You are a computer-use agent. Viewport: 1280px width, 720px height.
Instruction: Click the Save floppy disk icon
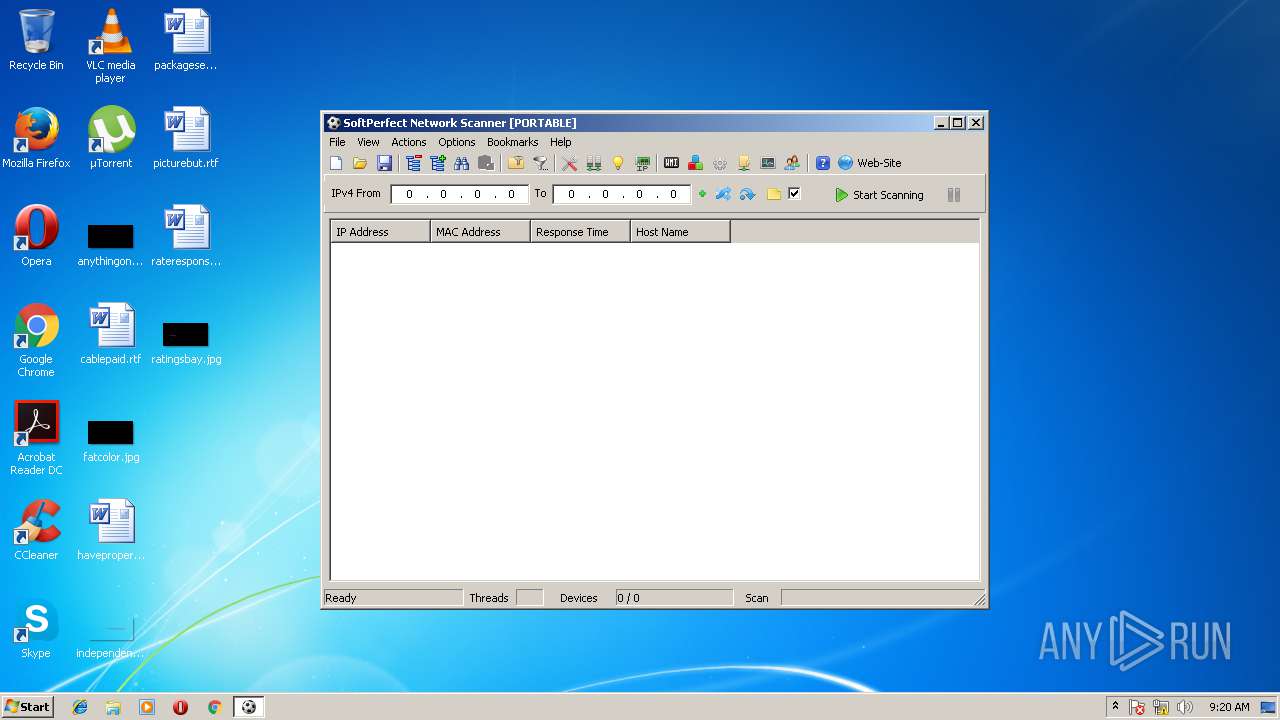coord(384,163)
